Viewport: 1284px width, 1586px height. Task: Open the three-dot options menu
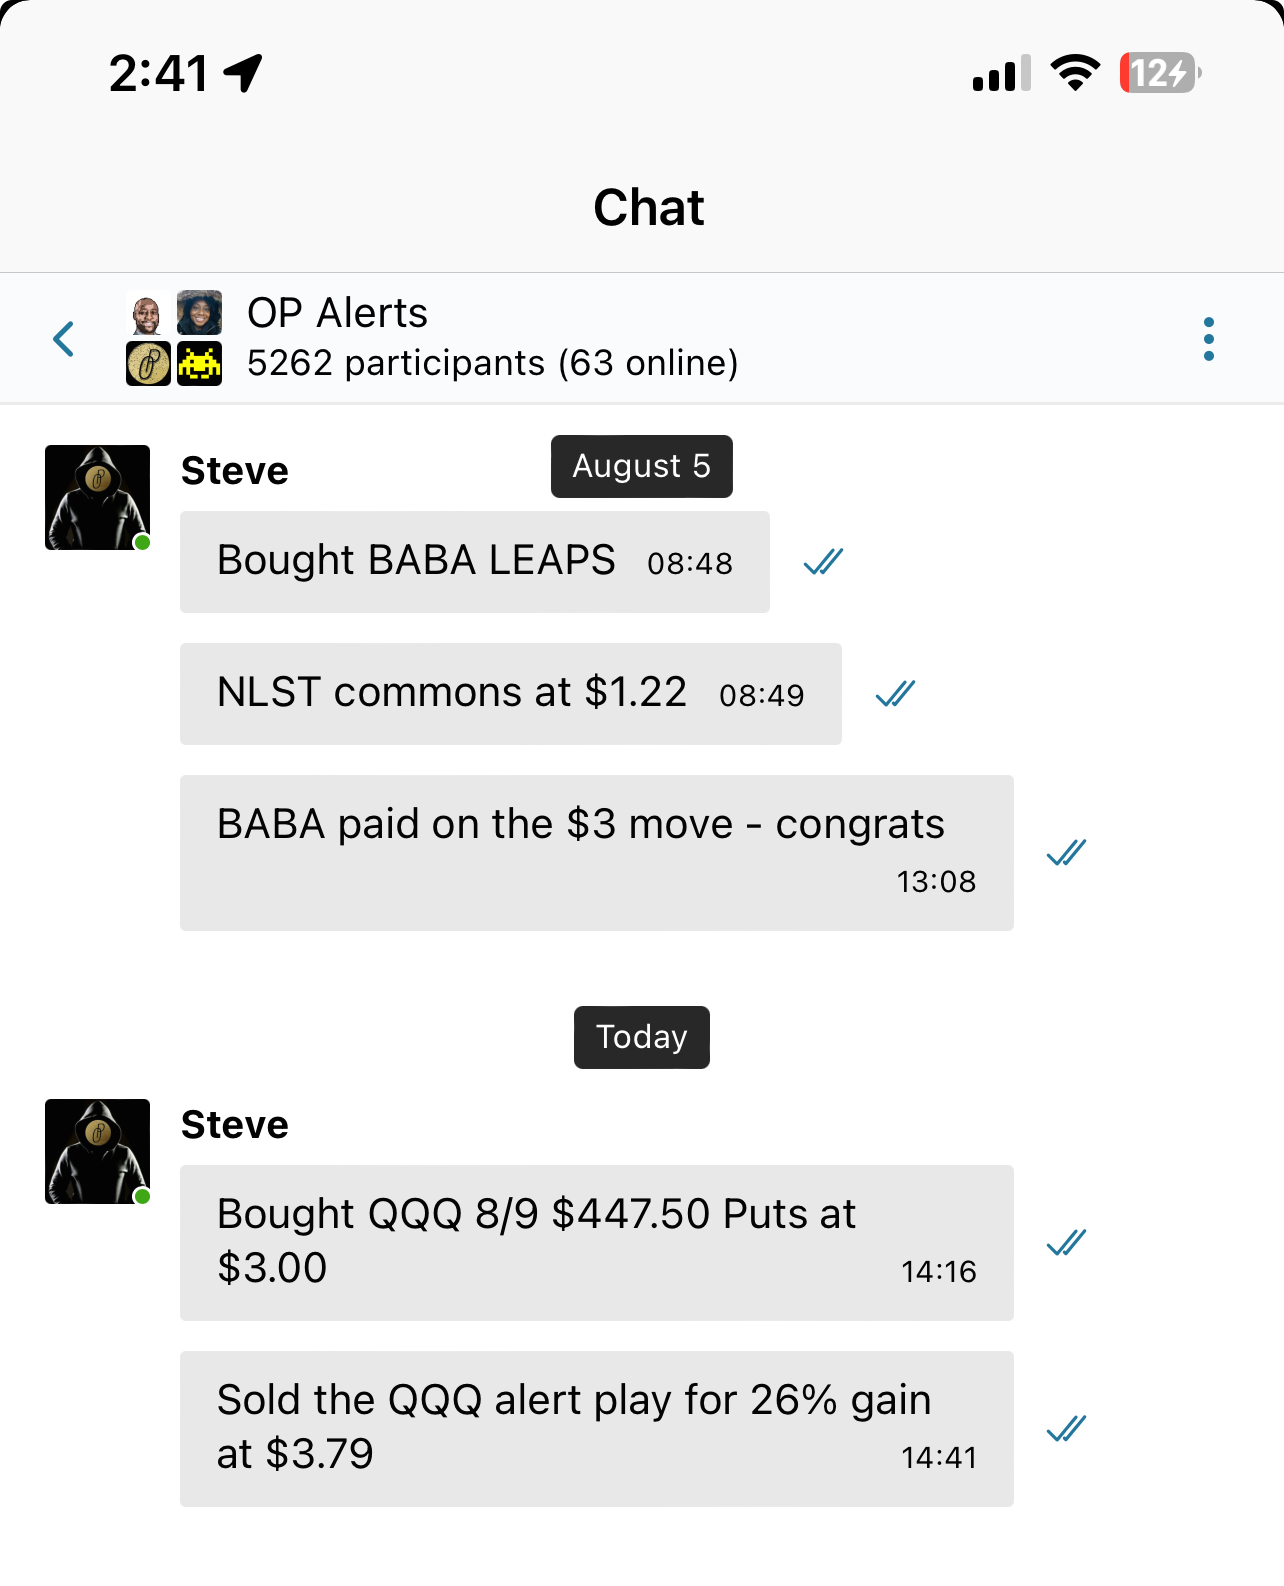tap(1208, 339)
